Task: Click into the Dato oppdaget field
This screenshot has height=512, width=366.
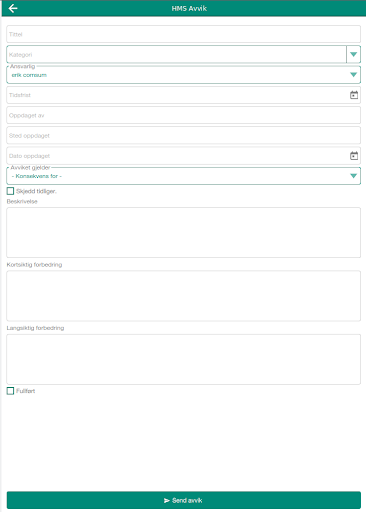Action: (183, 156)
